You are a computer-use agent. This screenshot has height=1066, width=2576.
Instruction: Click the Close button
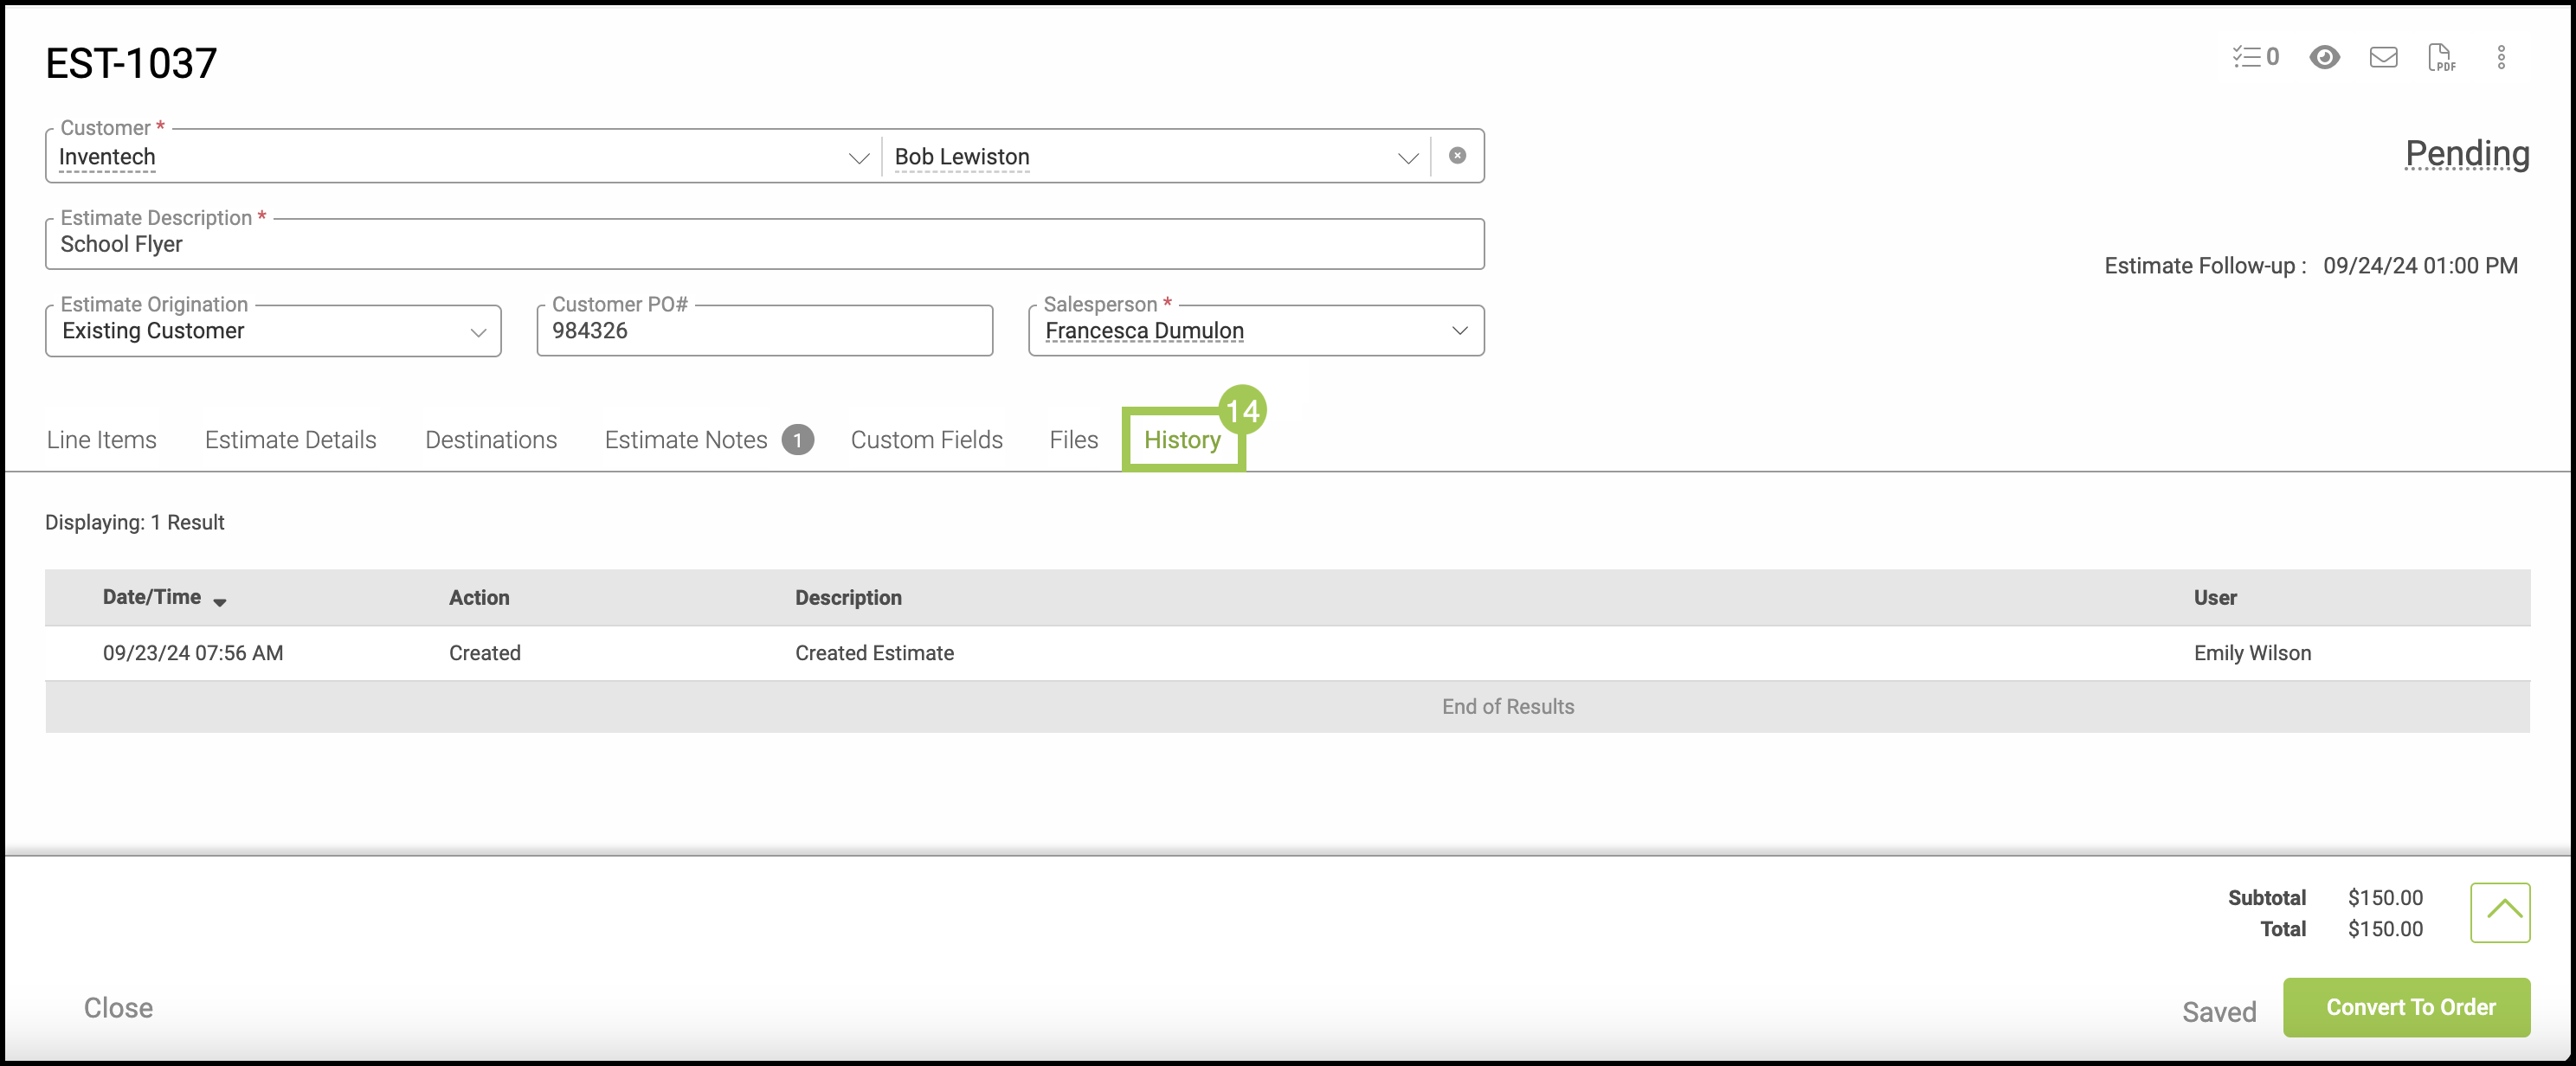click(x=118, y=1008)
